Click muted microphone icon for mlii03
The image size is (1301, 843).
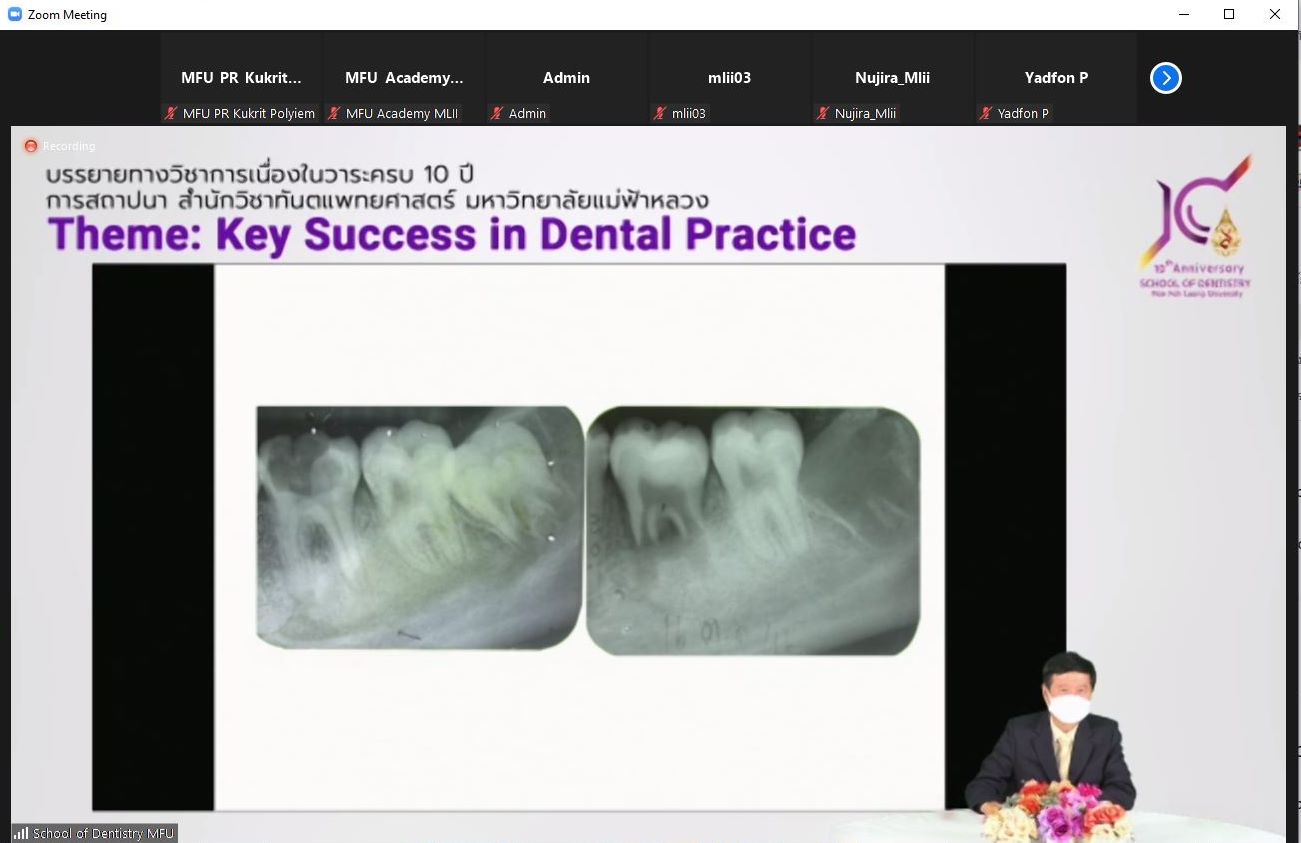click(660, 114)
